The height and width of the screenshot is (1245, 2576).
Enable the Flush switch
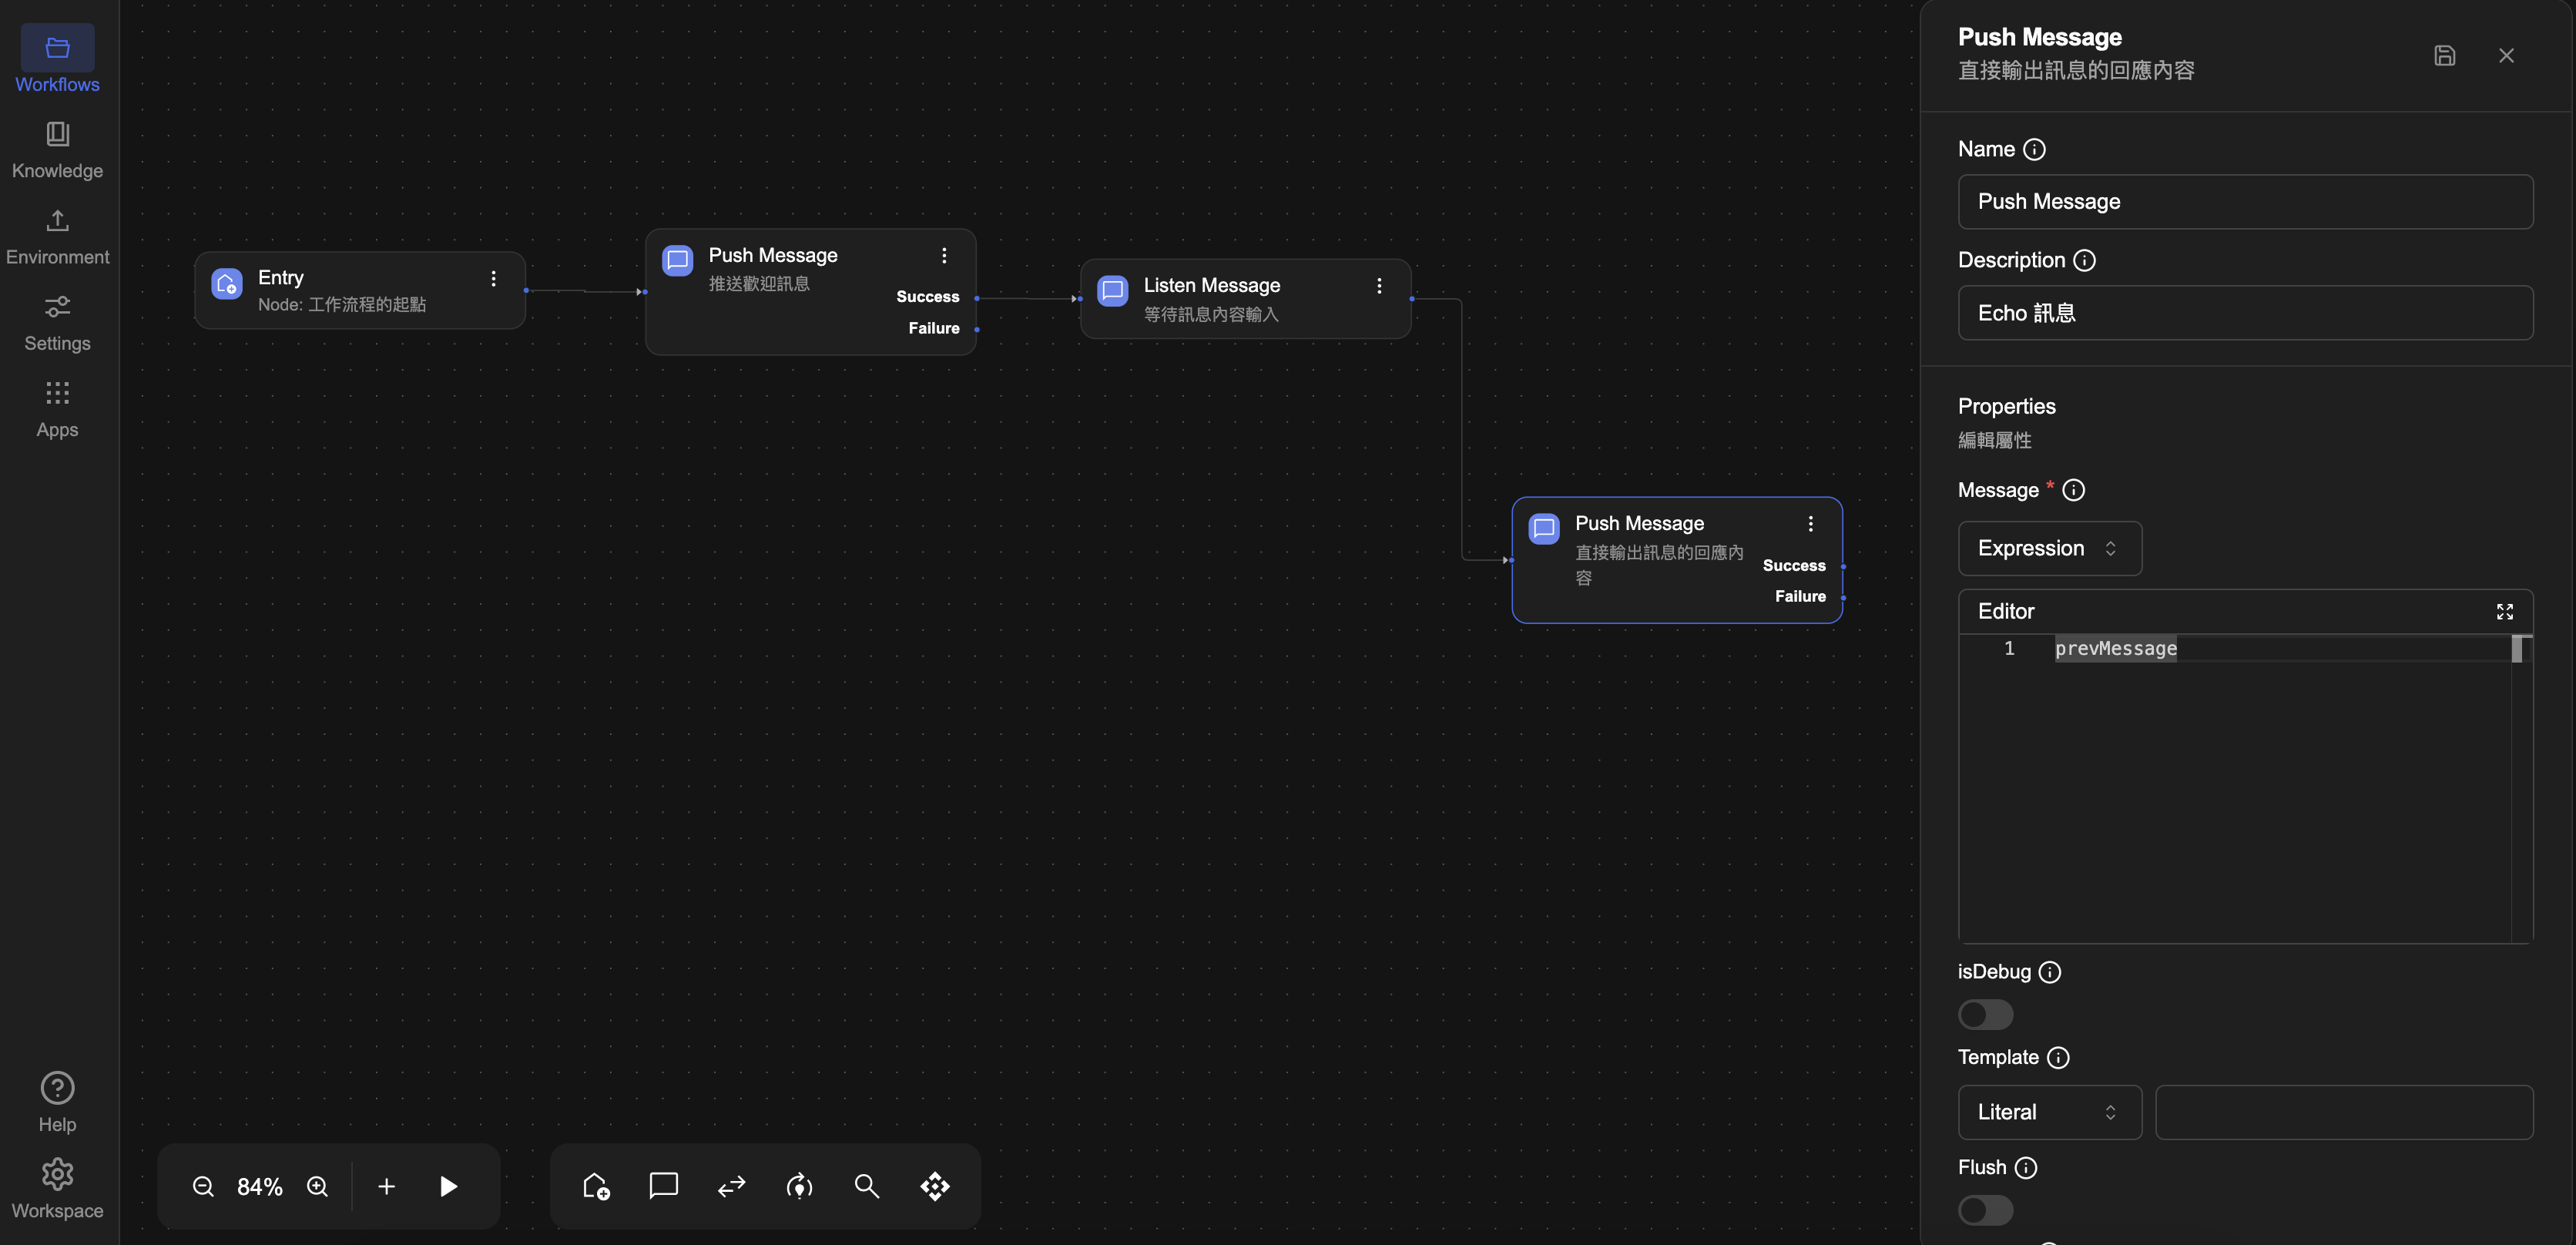pos(1985,1210)
